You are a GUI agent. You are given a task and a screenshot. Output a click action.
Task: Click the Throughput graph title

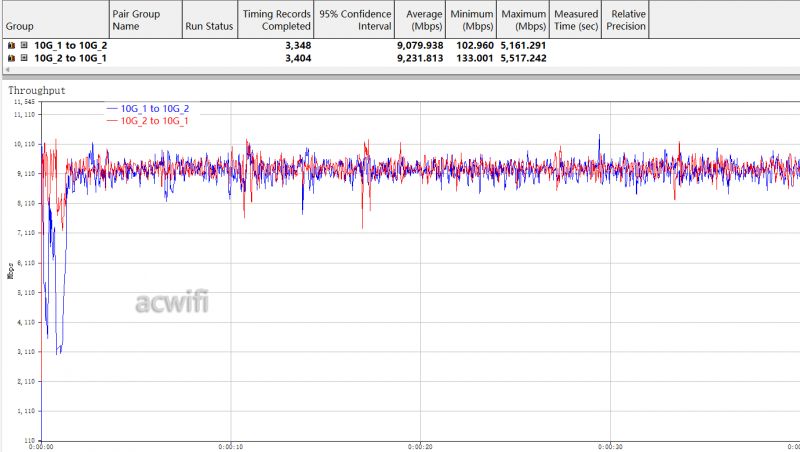[37, 90]
